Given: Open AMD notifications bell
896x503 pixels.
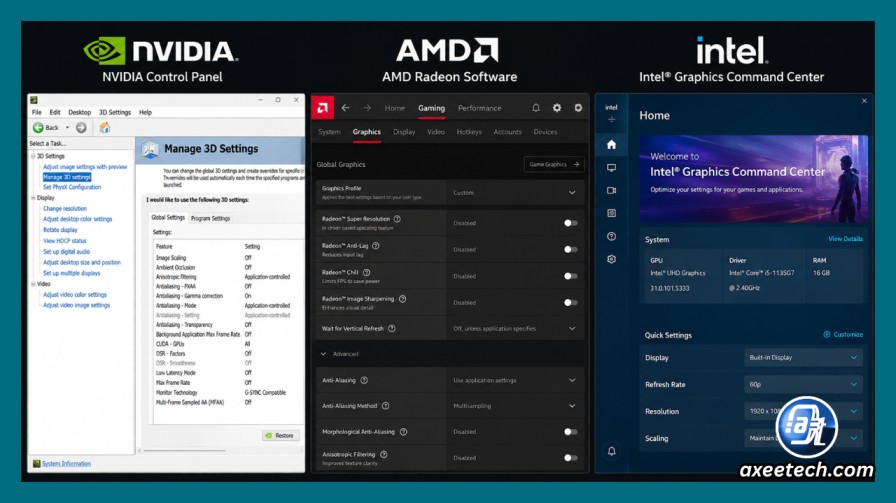Looking at the screenshot, I should (x=535, y=107).
